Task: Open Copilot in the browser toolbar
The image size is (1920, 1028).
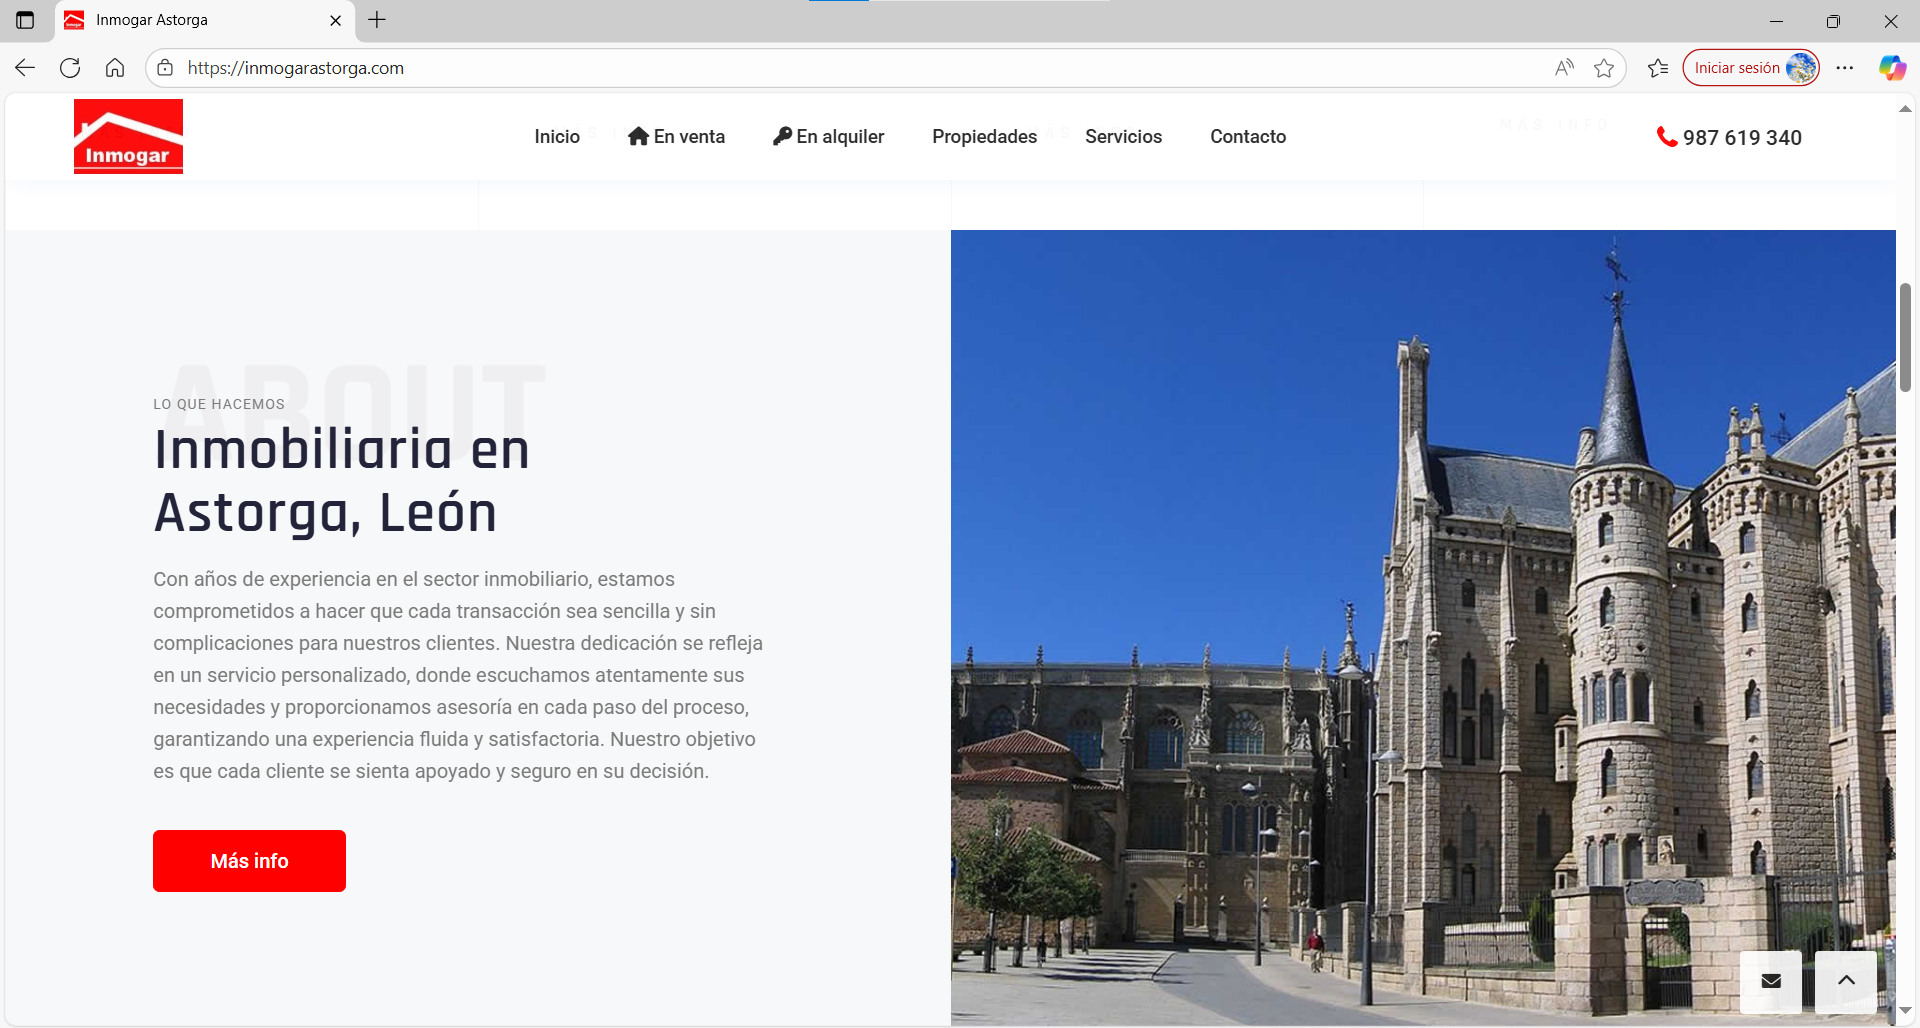Action: tap(1892, 67)
